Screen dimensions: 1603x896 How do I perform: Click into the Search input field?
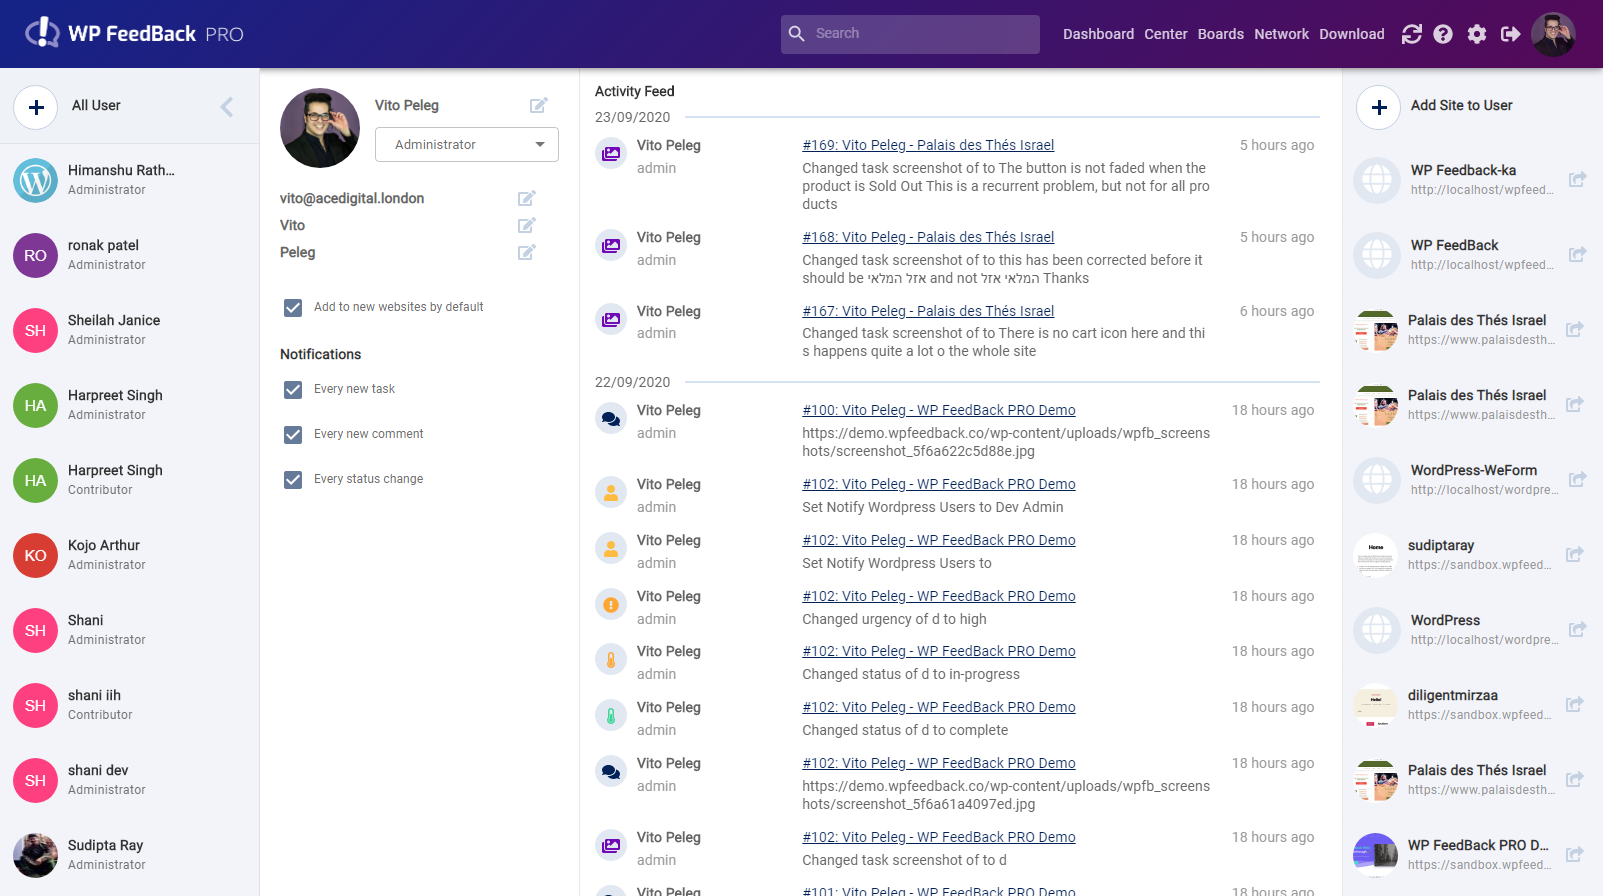(x=920, y=34)
